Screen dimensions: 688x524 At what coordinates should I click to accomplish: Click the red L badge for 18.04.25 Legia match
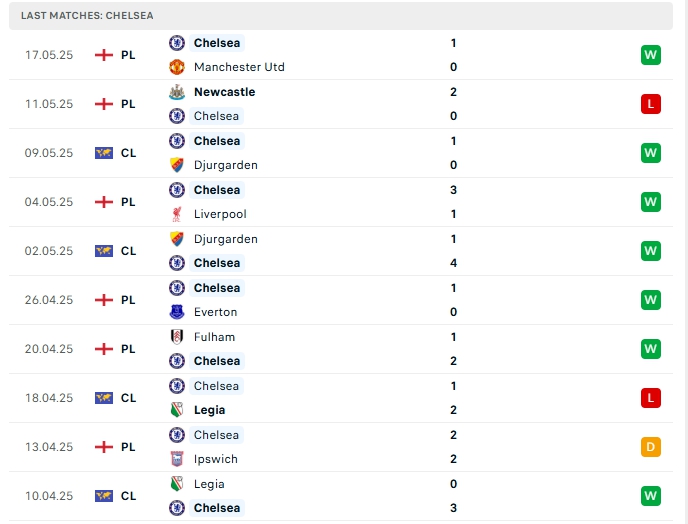[x=651, y=398]
